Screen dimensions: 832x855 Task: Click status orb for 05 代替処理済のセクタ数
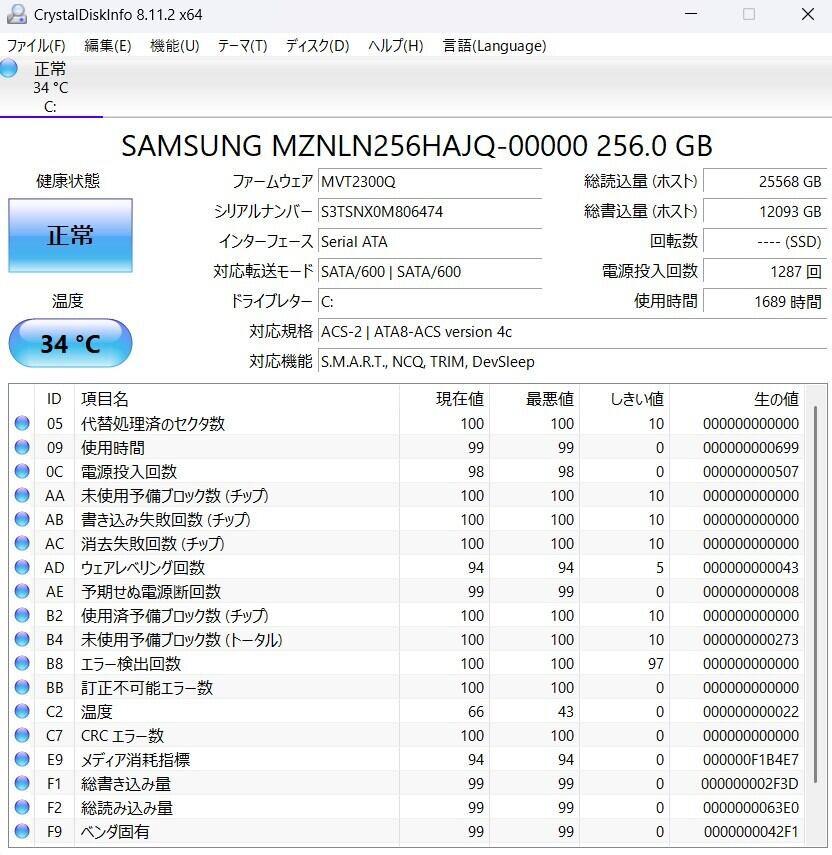click(22, 424)
